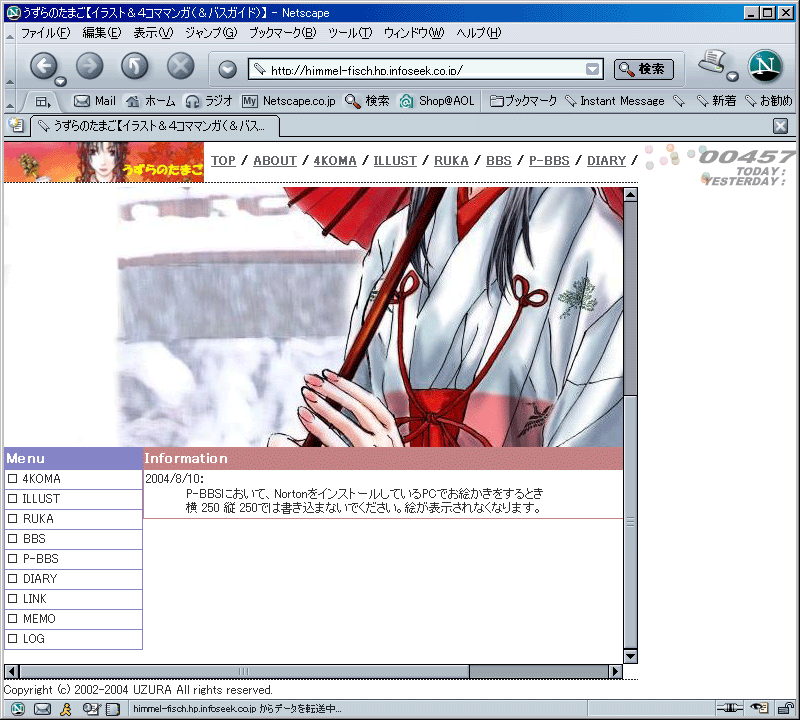
Task: Open the 表示(V) menu
Action: 153,33
